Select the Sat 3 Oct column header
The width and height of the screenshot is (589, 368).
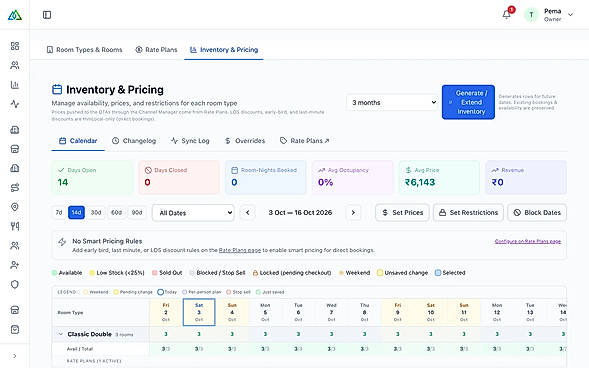click(x=199, y=312)
